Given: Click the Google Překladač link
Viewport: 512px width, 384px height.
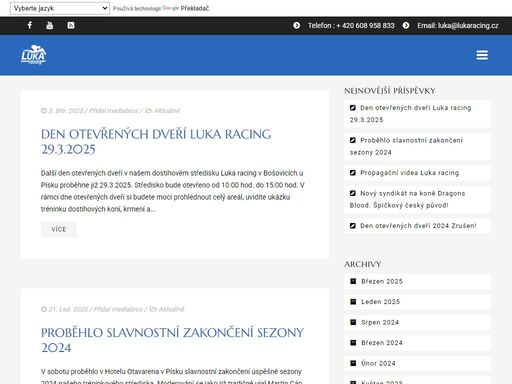Looking at the screenshot, I should pyautogui.click(x=187, y=8).
